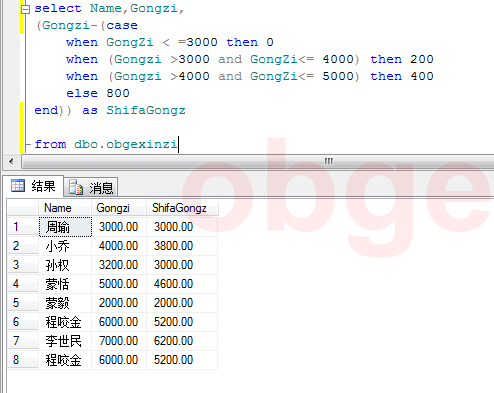This screenshot has width=494, height=393.
Task: Place cursor on 'select Name,Gongzi,' line
Action: coord(109,8)
